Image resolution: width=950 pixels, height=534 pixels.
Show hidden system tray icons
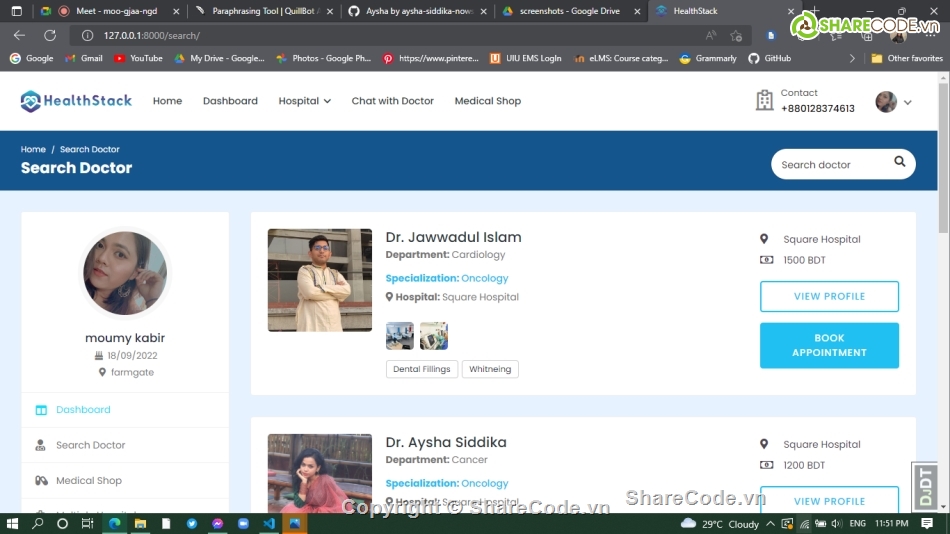pyautogui.click(x=770, y=524)
